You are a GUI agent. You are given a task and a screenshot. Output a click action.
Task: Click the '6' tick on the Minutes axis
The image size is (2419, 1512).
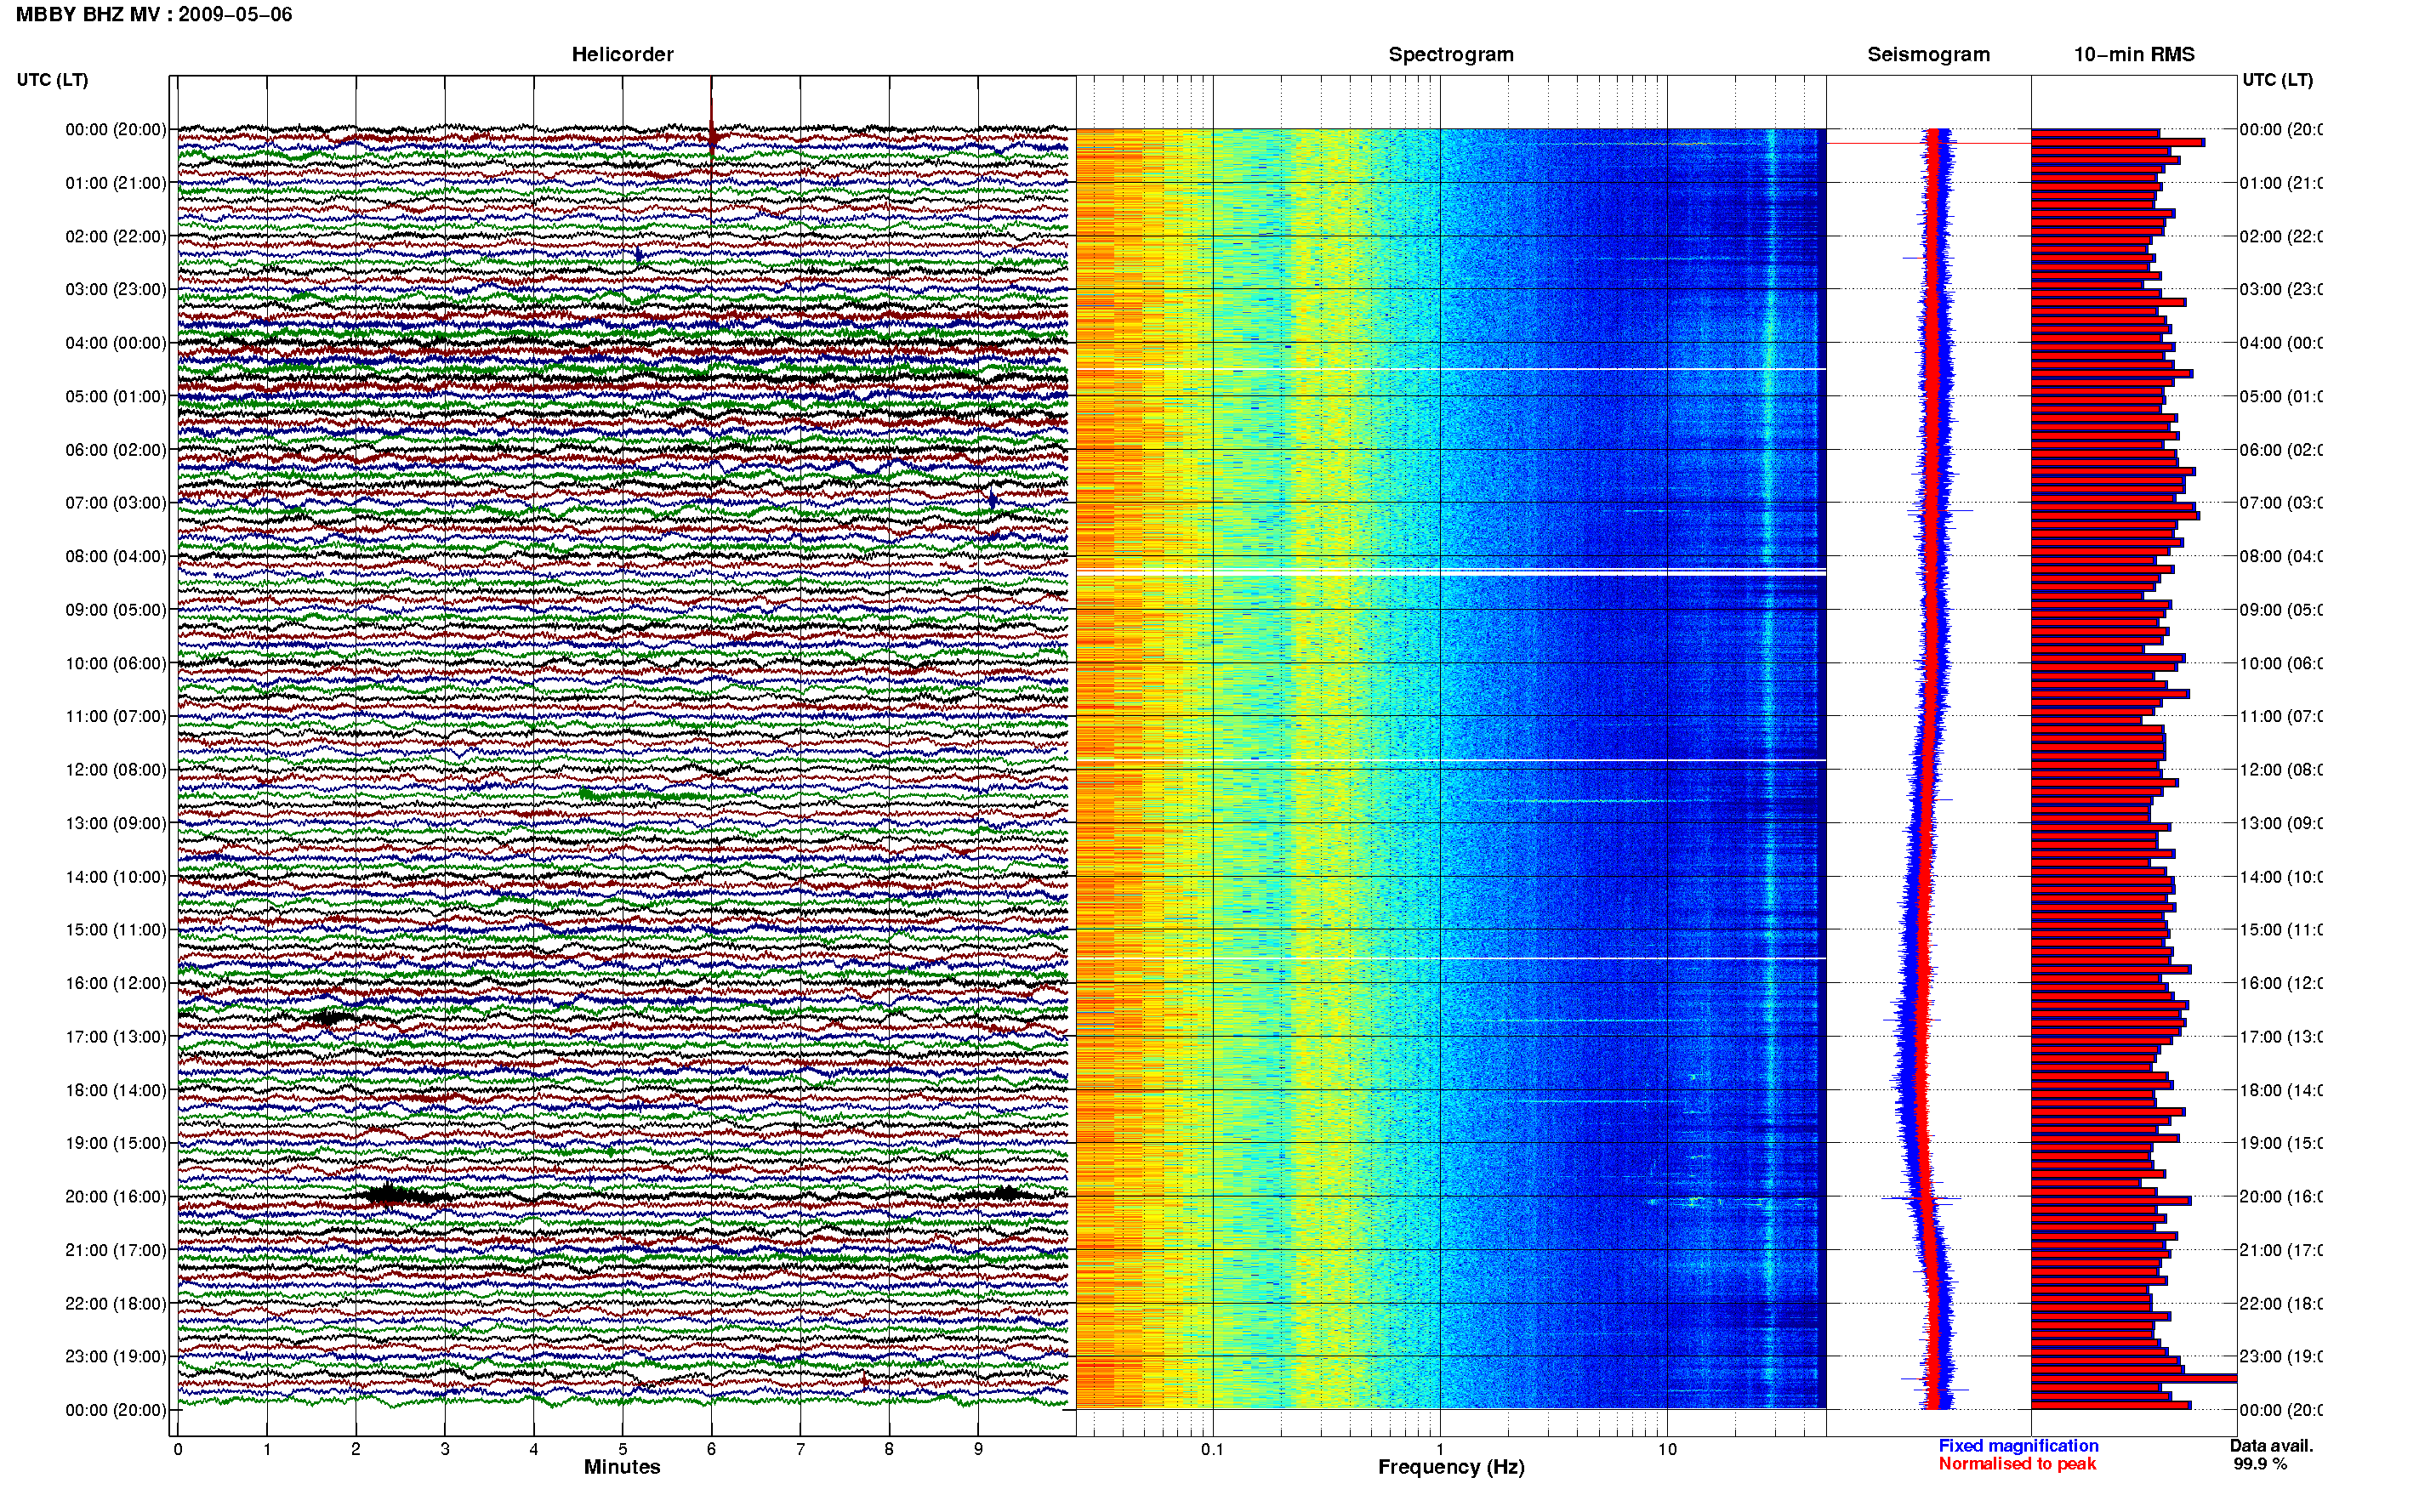[711, 1450]
